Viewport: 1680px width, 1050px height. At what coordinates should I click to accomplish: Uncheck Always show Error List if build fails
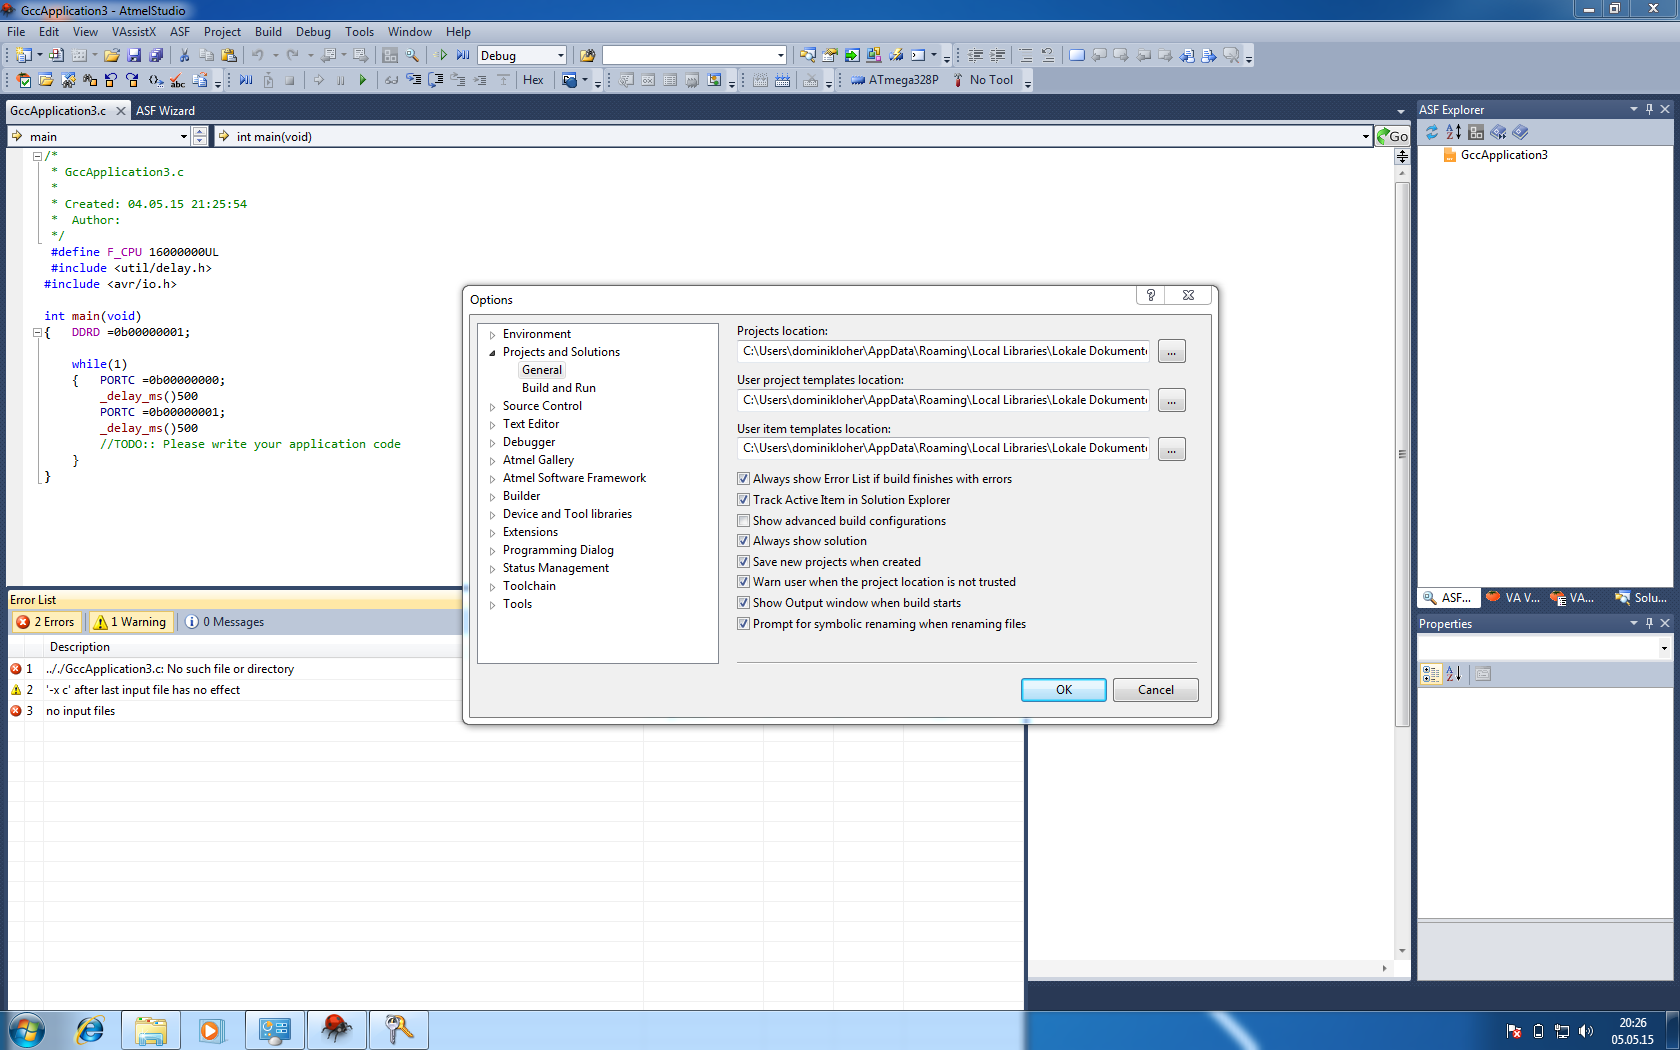(743, 479)
